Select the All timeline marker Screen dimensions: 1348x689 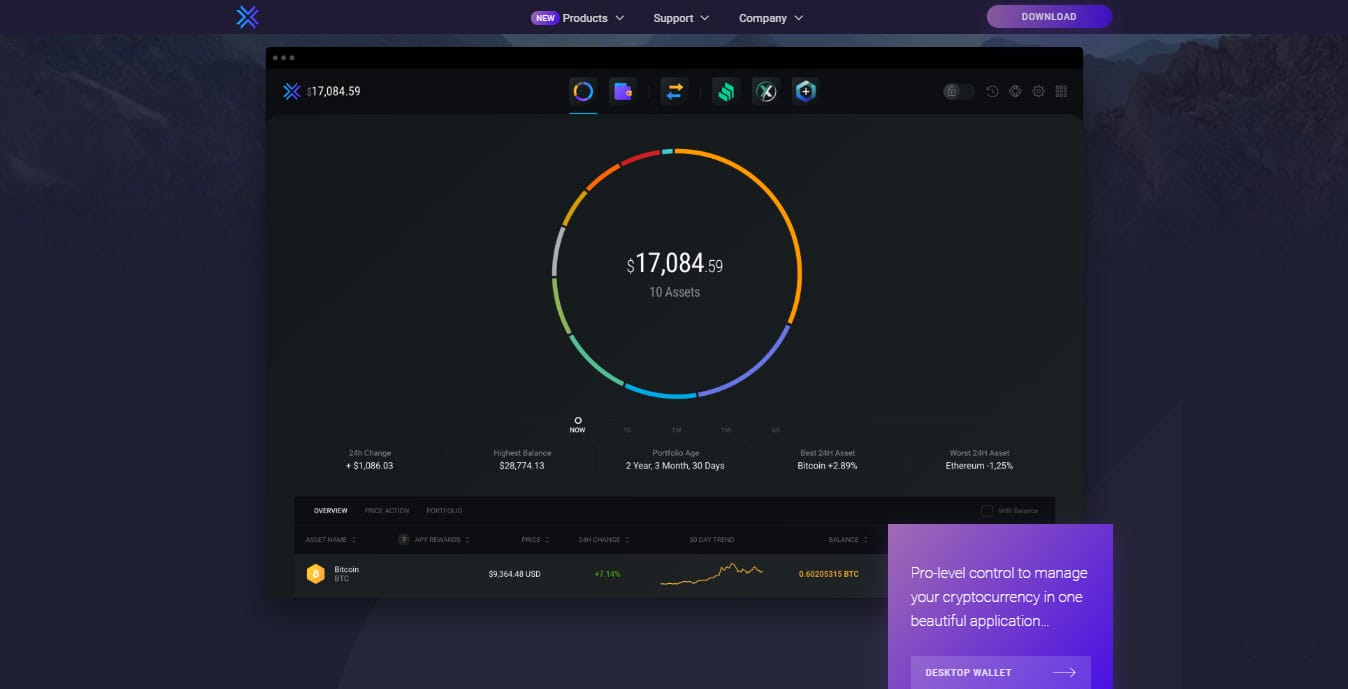(775, 430)
